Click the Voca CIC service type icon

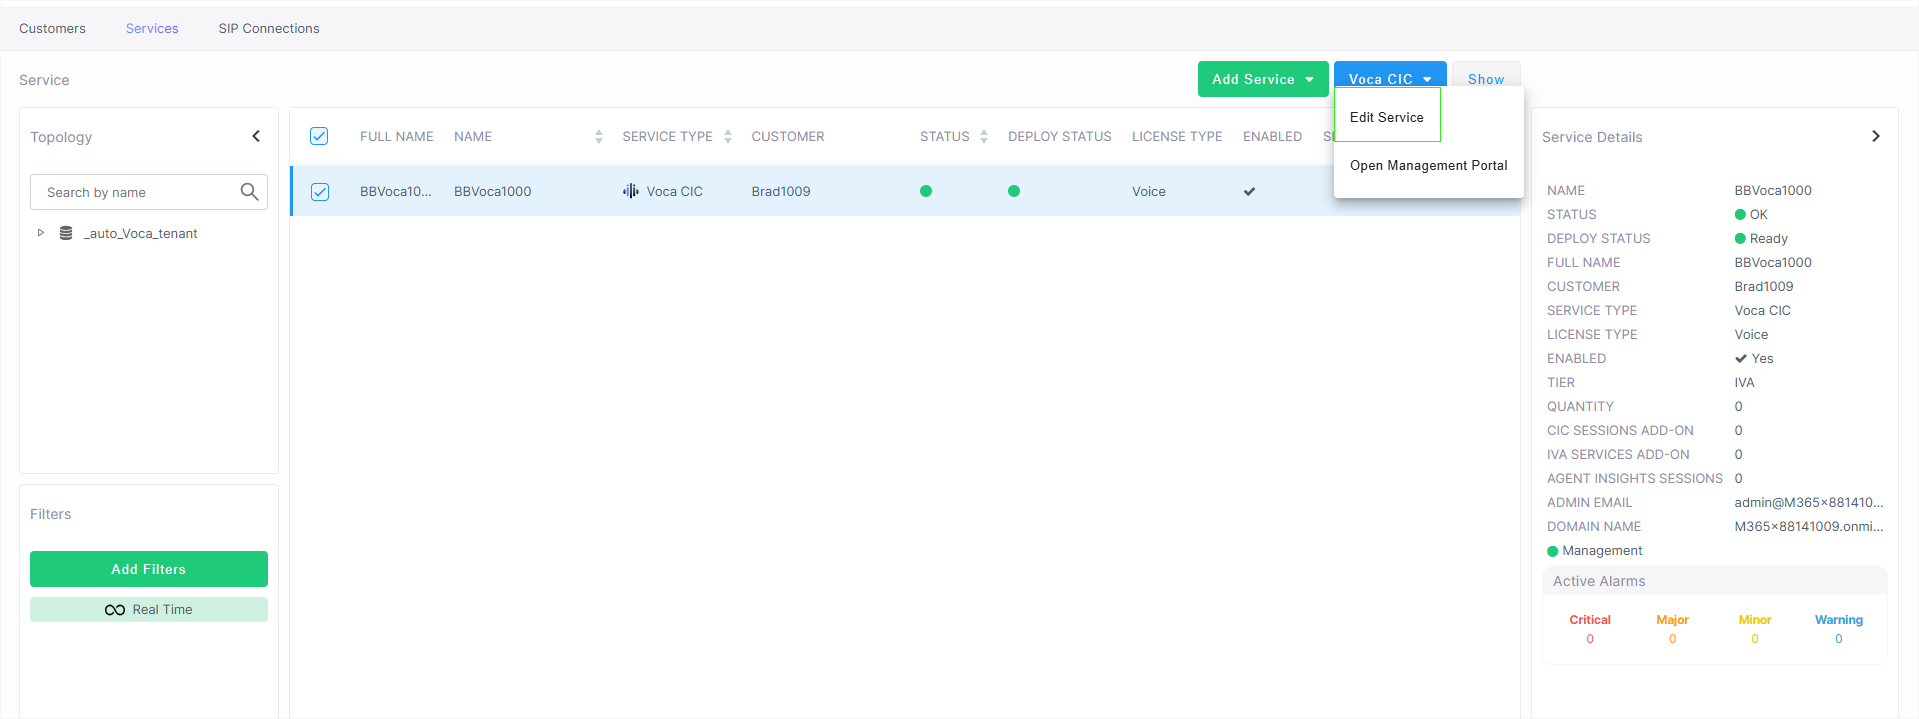pyautogui.click(x=630, y=191)
